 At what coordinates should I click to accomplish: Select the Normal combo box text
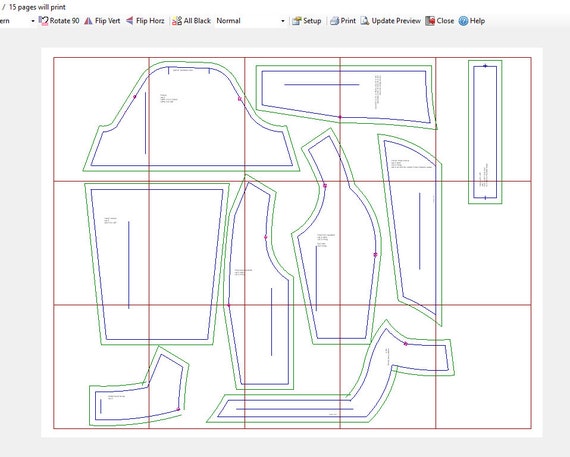pyautogui.click(x=228, y=21)
